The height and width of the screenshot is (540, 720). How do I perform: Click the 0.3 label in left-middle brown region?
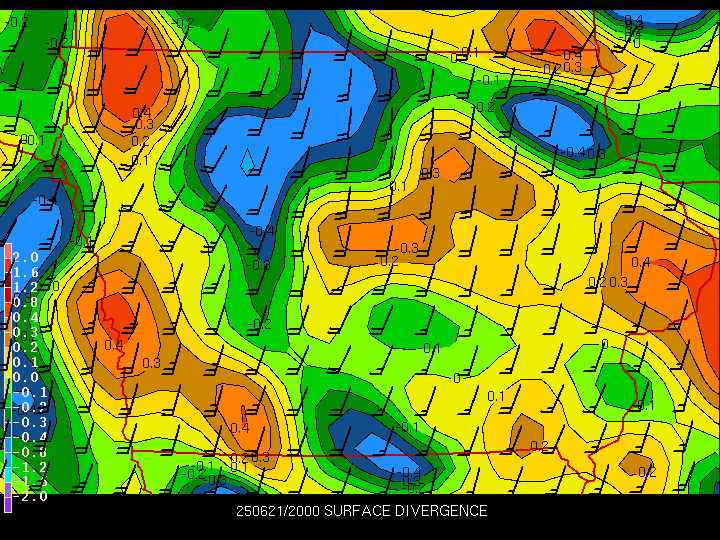click(151, 363)
